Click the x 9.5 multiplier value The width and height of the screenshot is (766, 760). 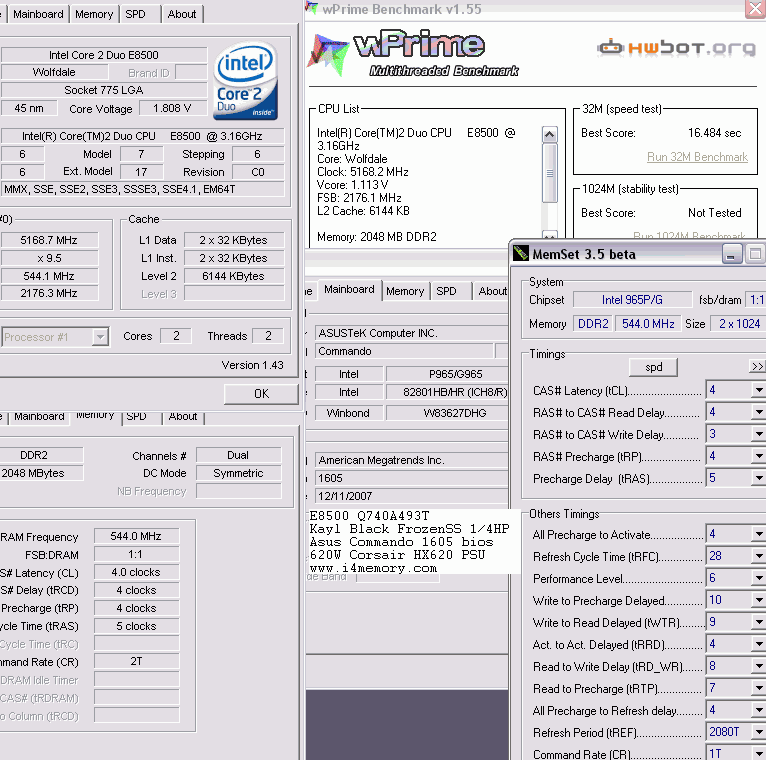coord(49,258)
